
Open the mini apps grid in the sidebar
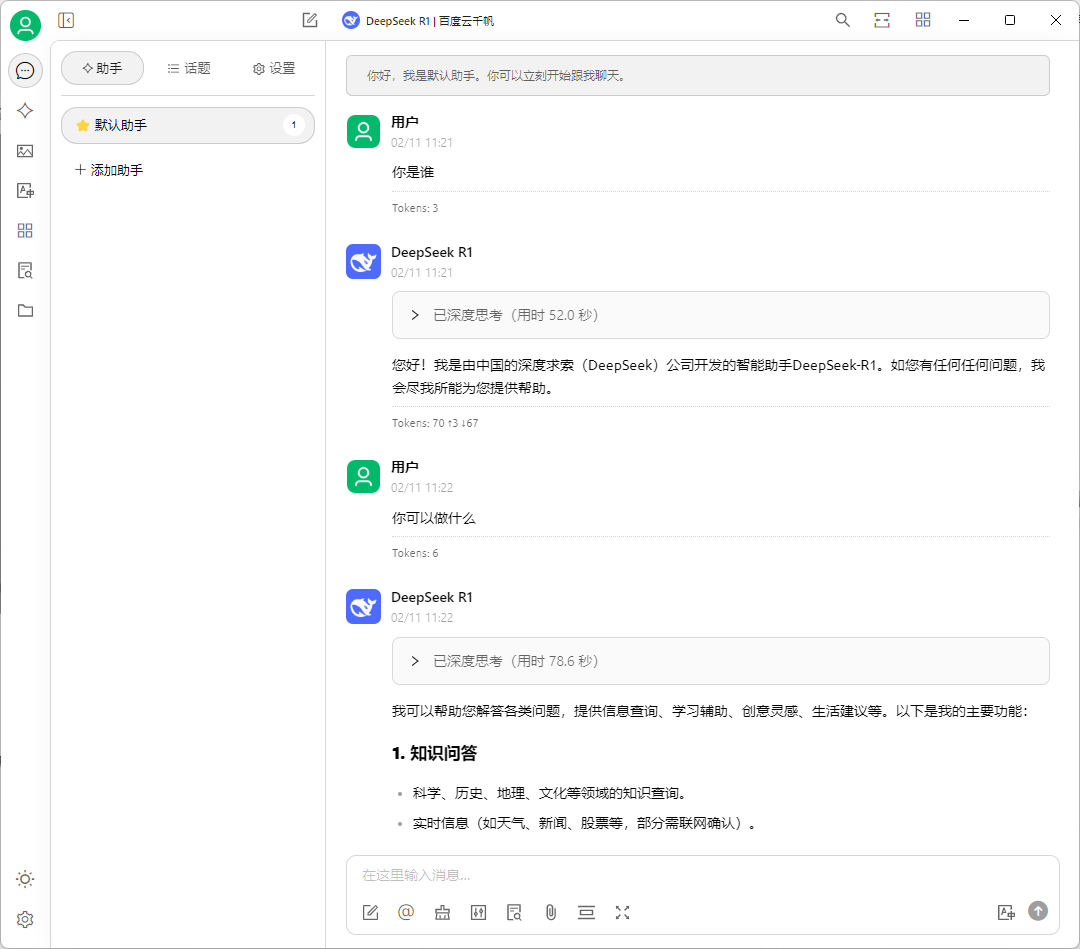point(25,231)
